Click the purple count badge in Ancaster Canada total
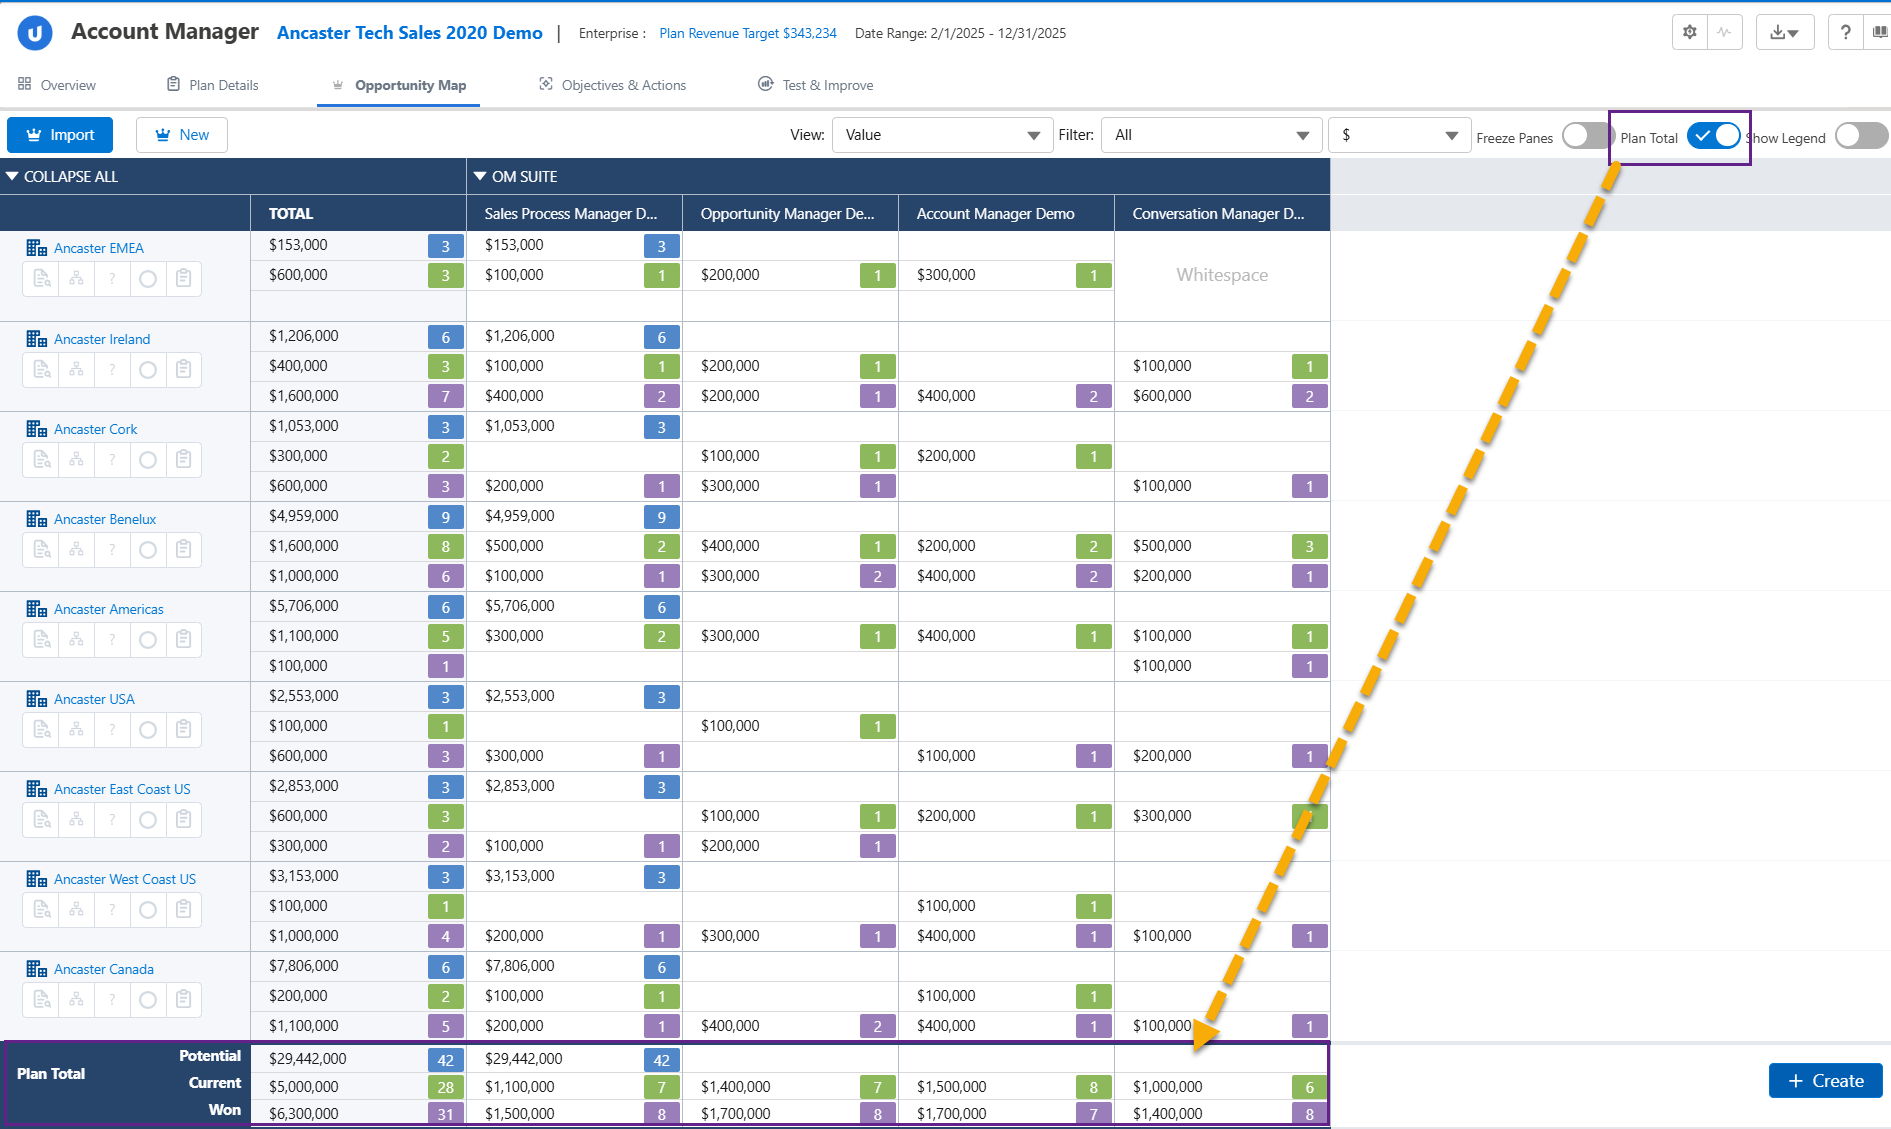Screen dimensions: 1891x1129 pos(445,1026)
